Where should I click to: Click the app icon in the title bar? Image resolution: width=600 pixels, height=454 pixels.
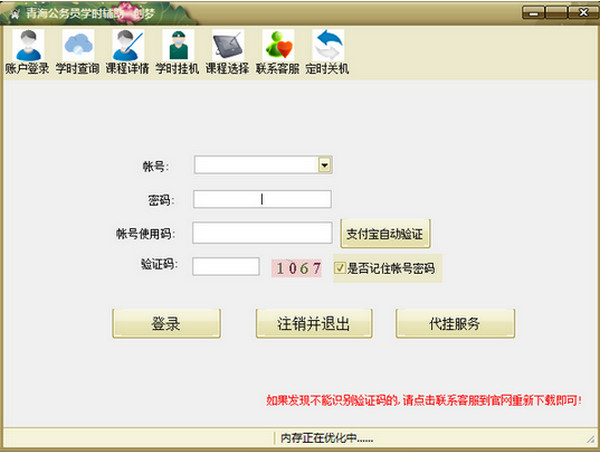(14, 13)
